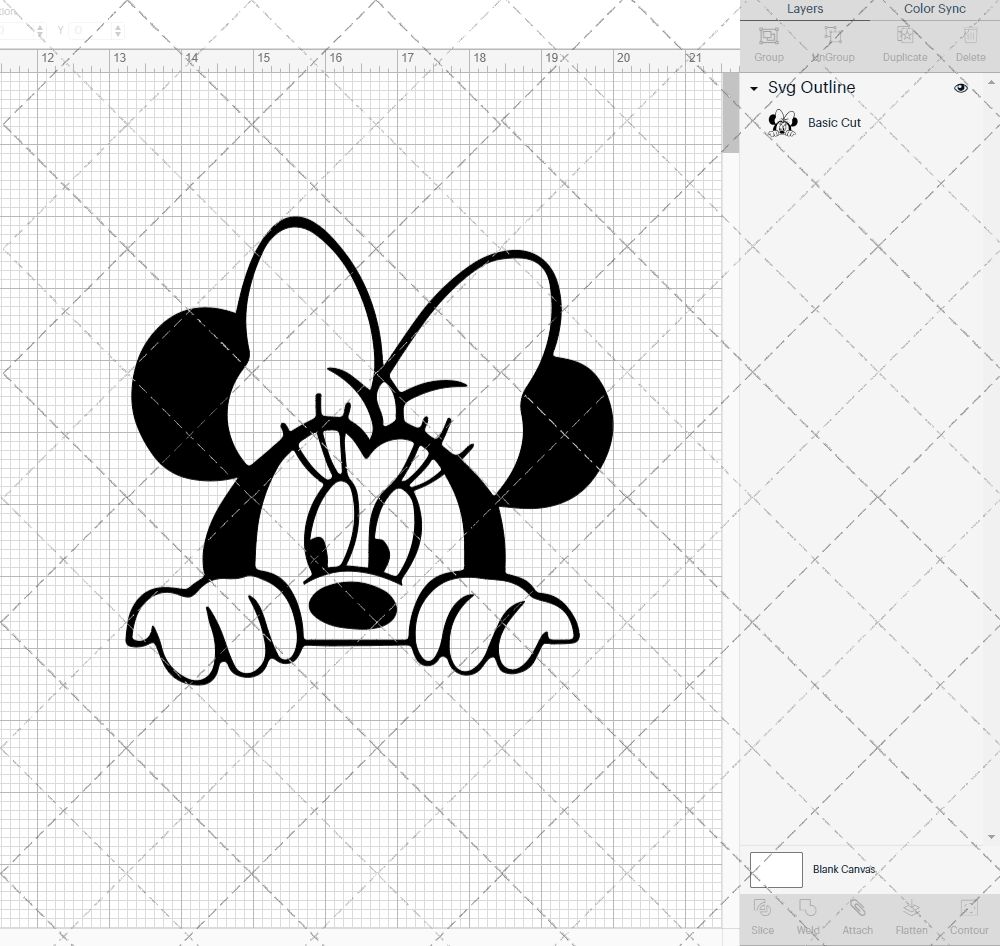Click the Blank Canvas color swatch
Image resolution: width=1000 pixels, height=946 pixels.
click(x=776, y=869)
